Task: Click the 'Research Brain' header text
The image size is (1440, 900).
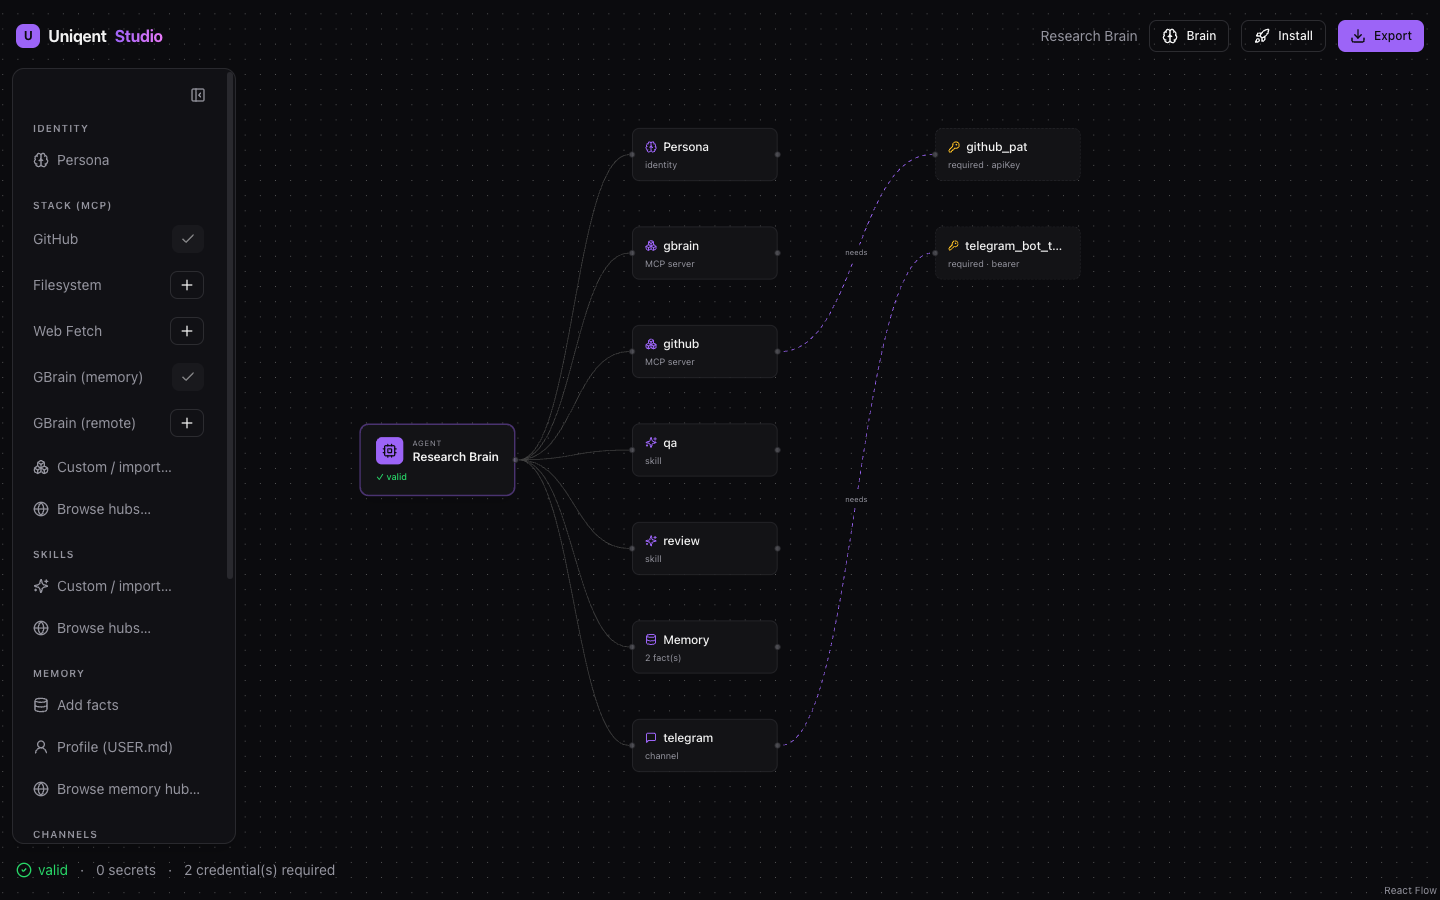Action: tap(1089, 36)
